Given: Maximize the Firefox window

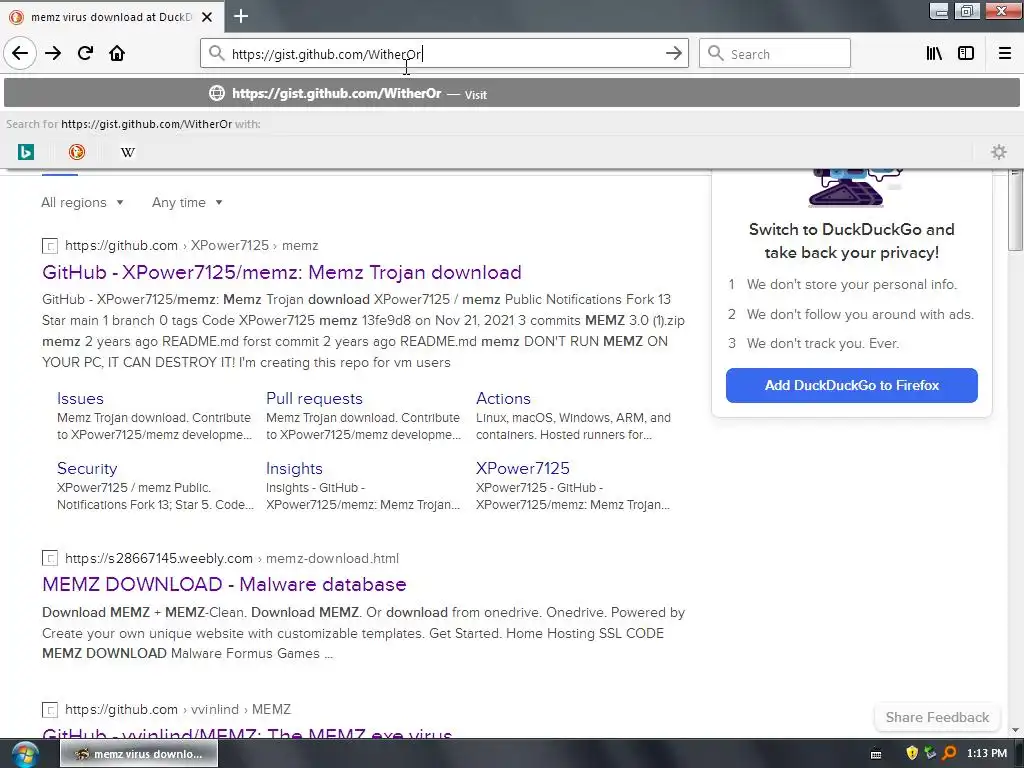Looking at the screenshot, I should (x=967, y=10).
